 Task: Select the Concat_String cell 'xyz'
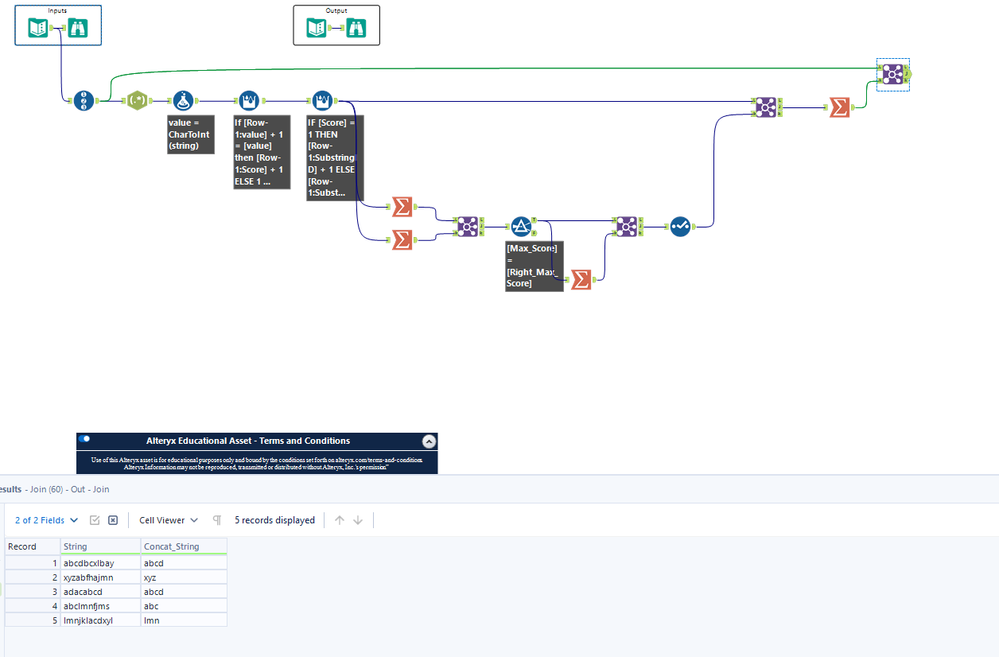click(184, 577)
